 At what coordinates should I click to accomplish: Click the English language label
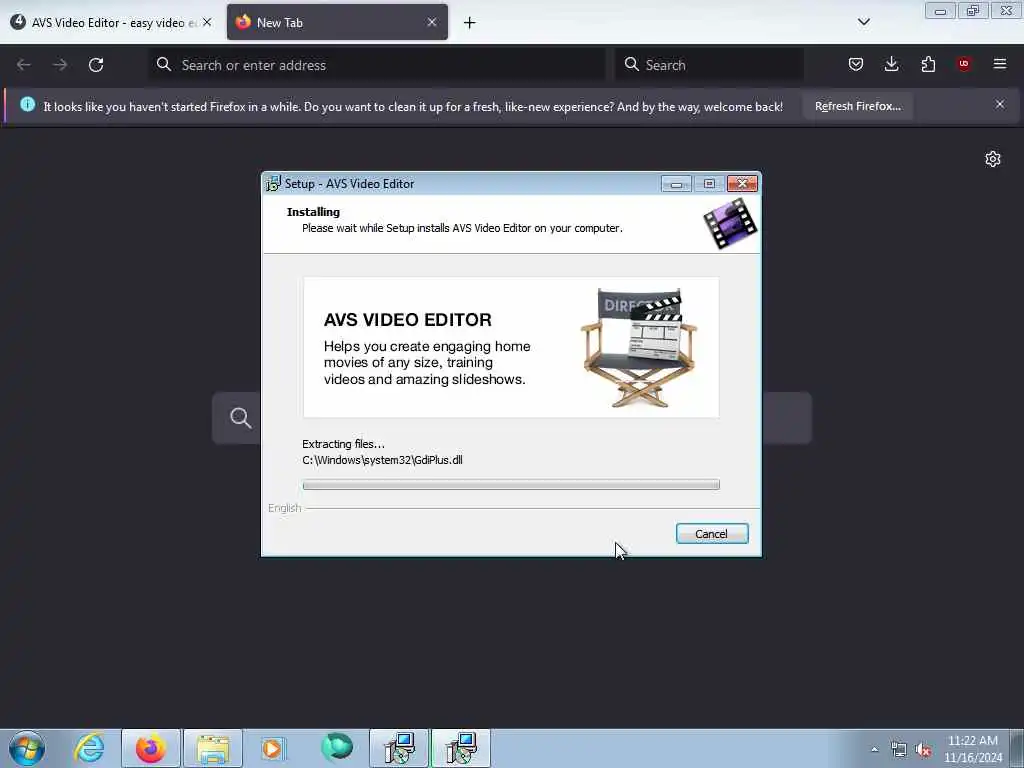pos(285,507)
